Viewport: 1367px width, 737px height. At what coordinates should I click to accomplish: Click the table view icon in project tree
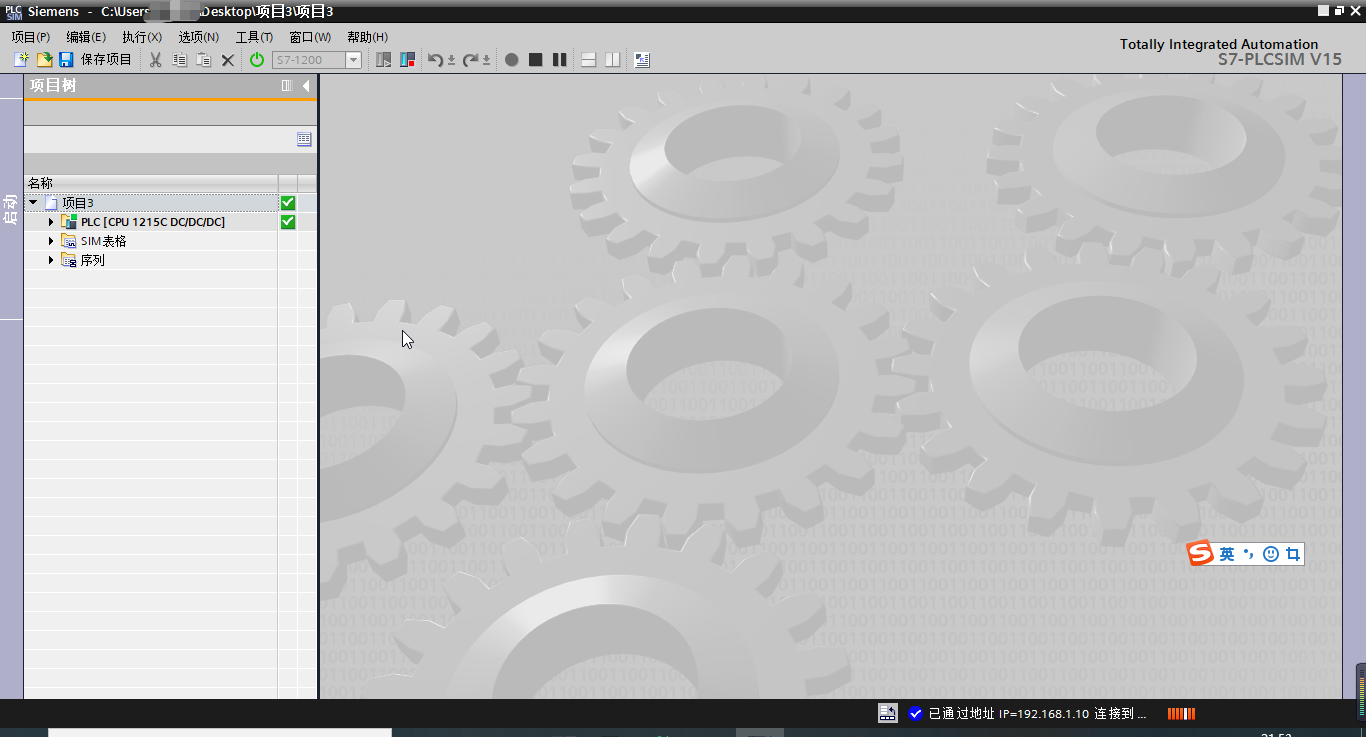coord(305,140)
